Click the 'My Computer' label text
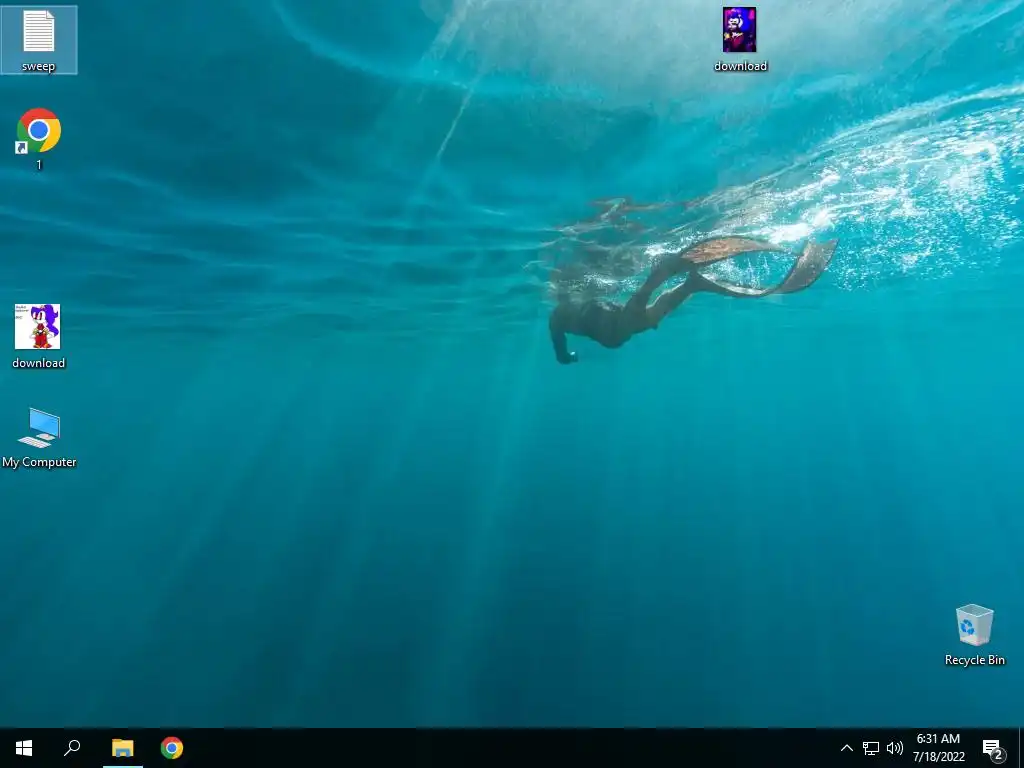1024x768 pixels. point(39,462)
